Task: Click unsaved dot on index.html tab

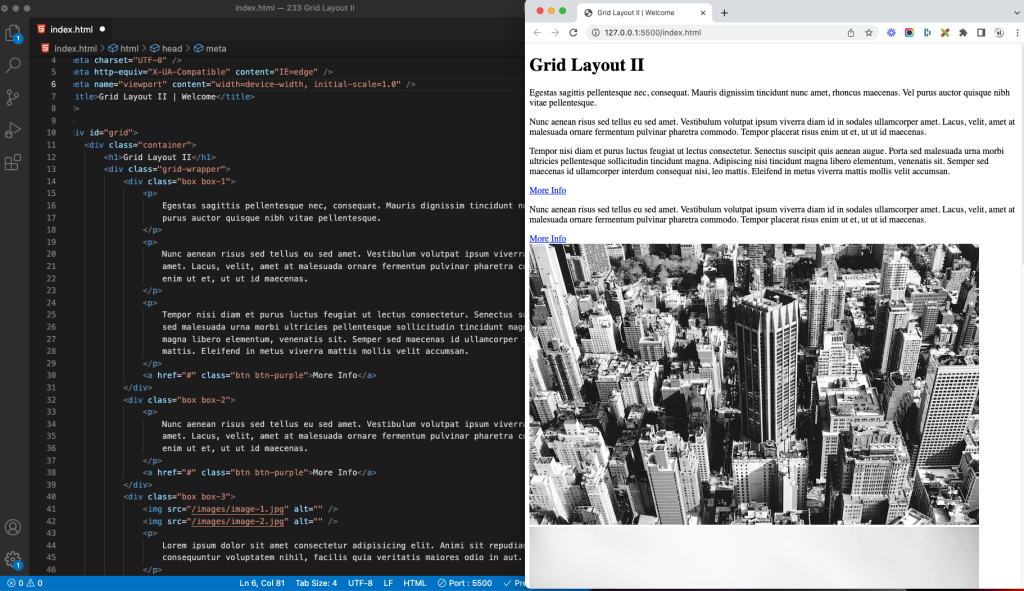Action: [103, 29]
